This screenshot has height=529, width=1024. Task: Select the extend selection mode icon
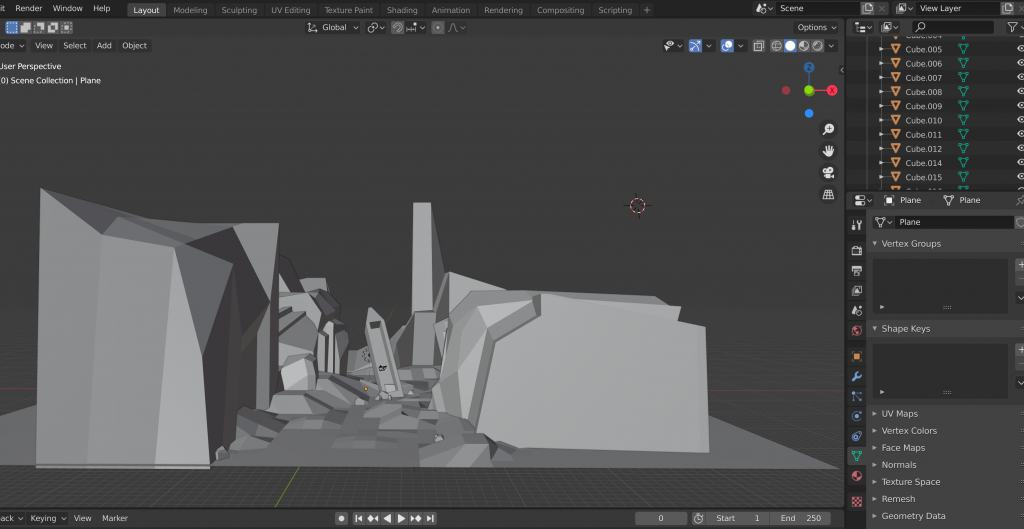pos(25,27)
